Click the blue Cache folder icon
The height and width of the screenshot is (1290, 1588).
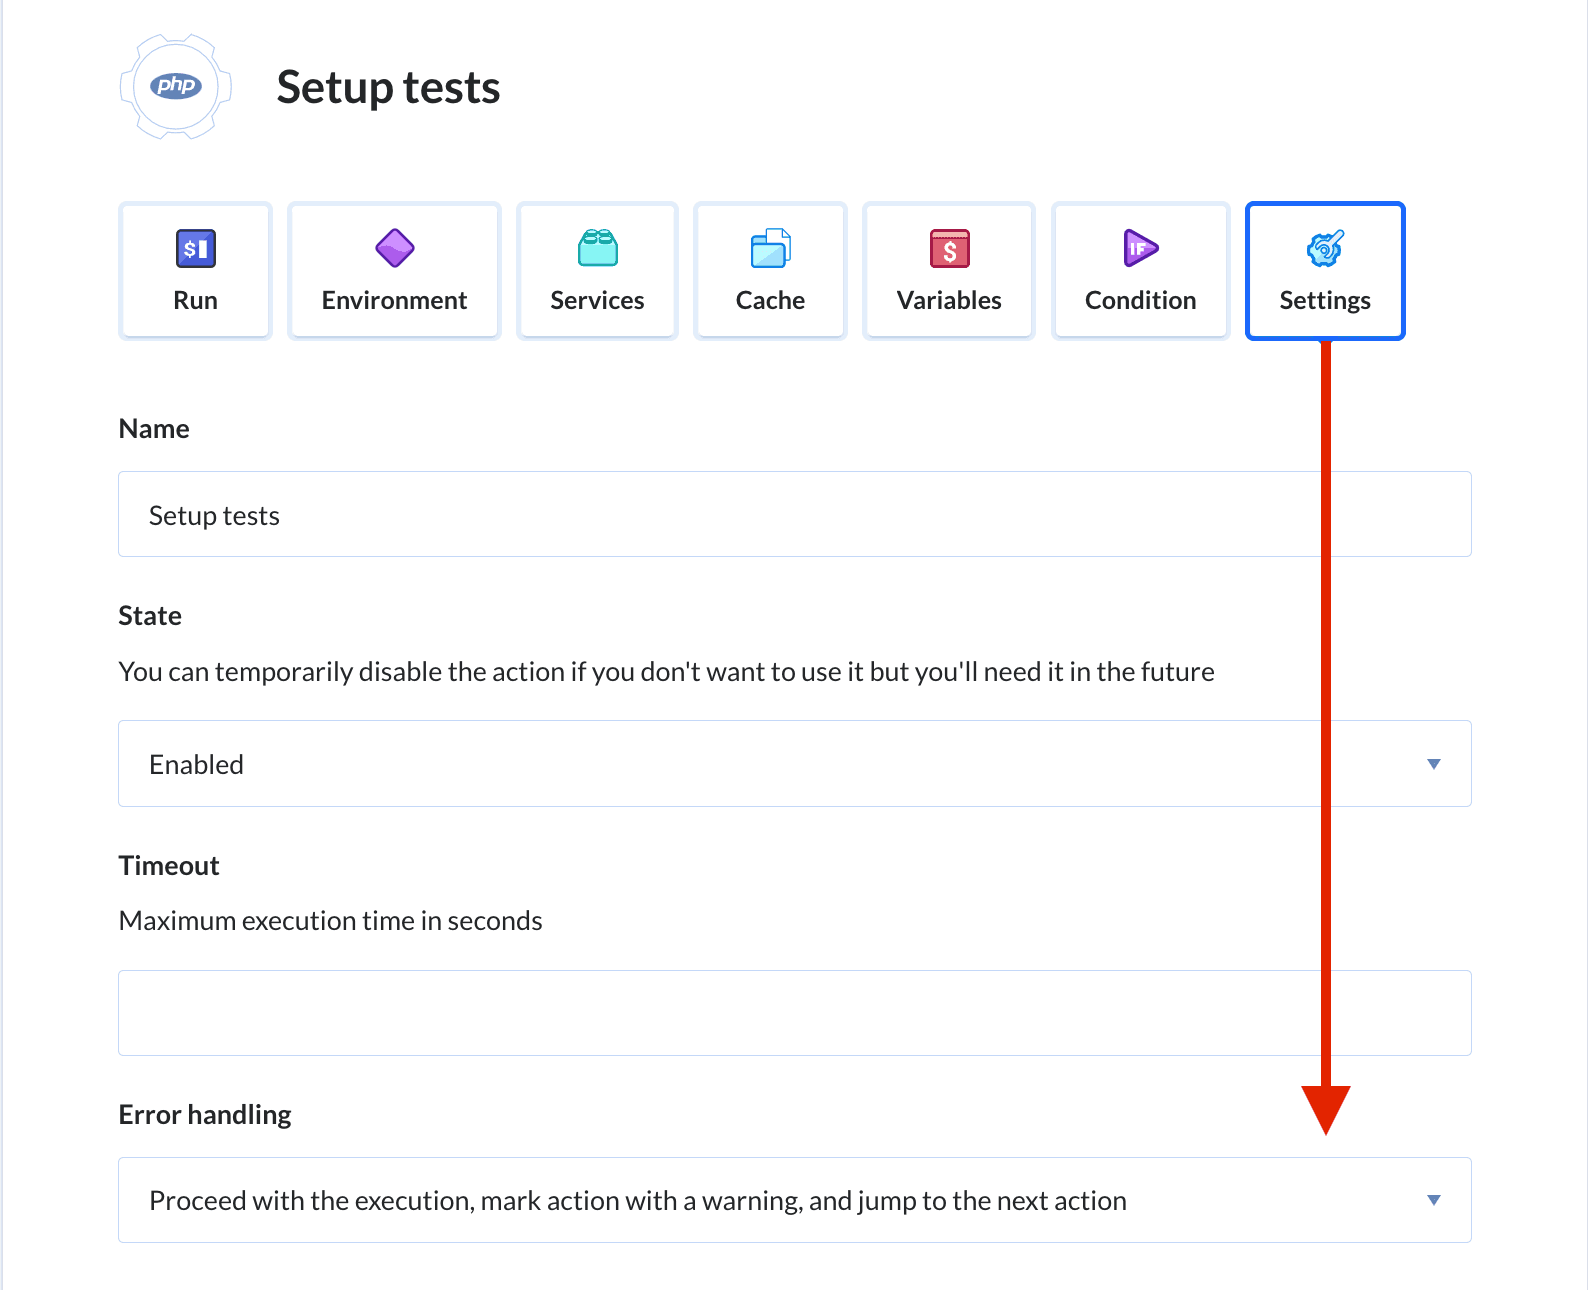(770, 248)
